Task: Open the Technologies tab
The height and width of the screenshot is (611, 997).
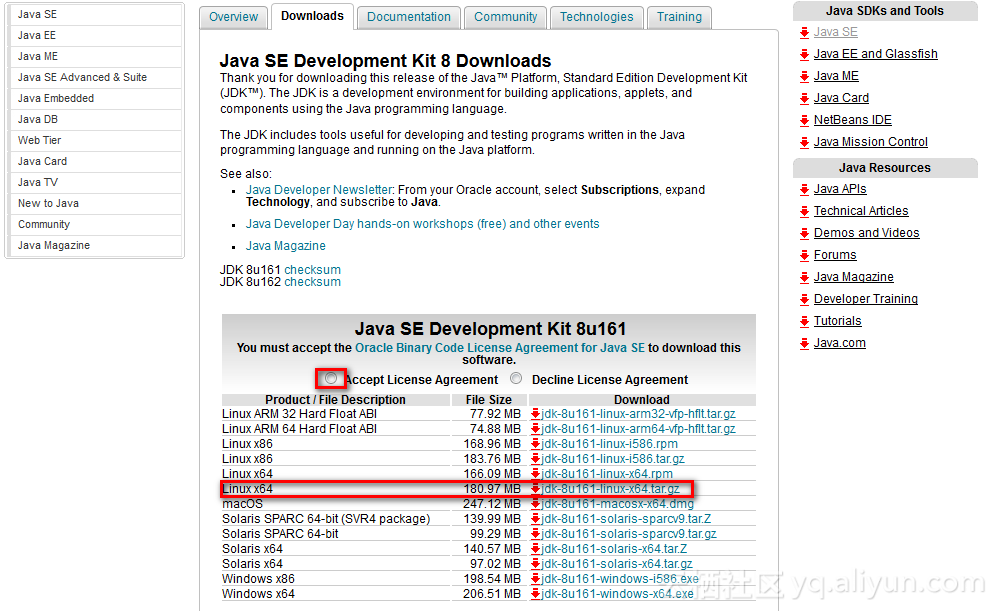Action: point(596,17)
